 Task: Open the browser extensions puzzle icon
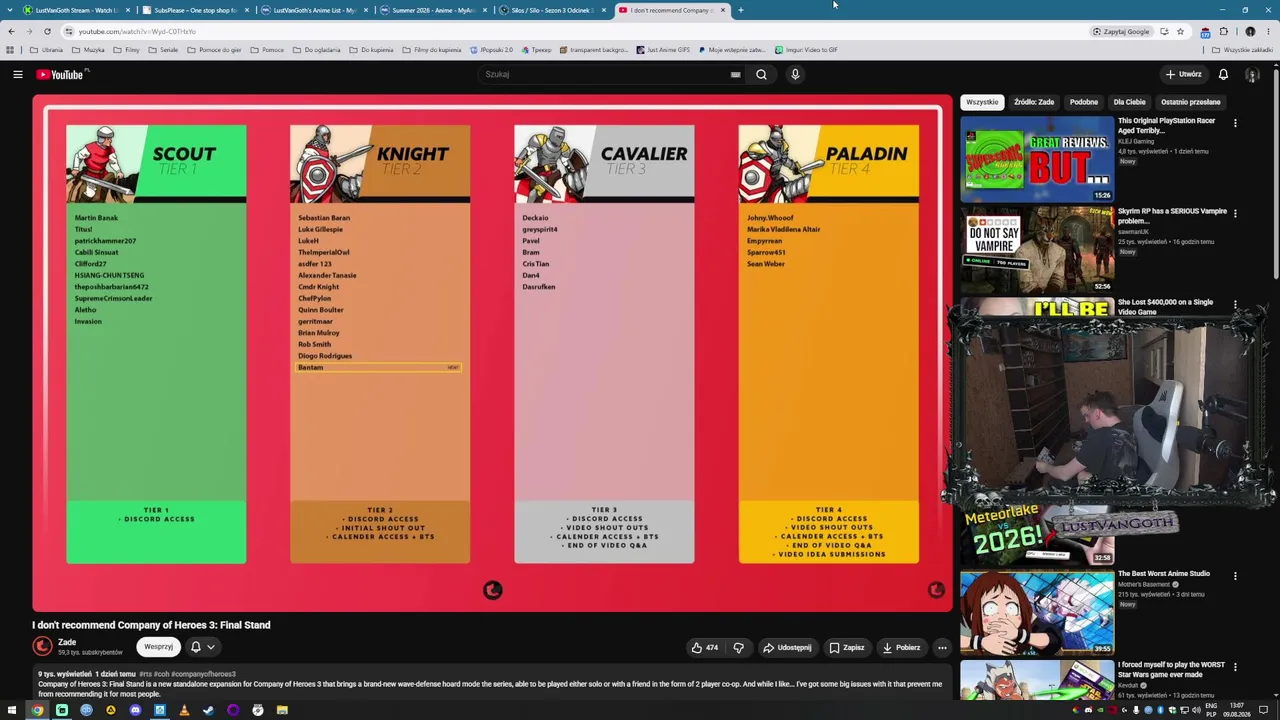pyautogui.click(x=1223, y=31)
